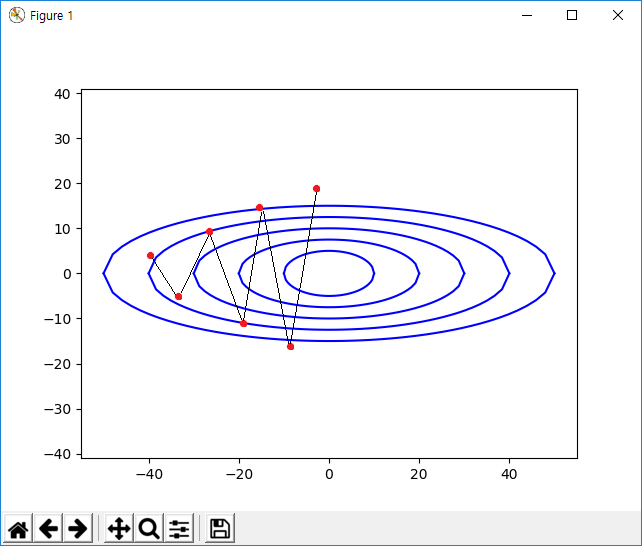Image resolution: width=642 pixels, height=546 pixels.
Task: Click the y-axis label −10
Action: [58, 319]
